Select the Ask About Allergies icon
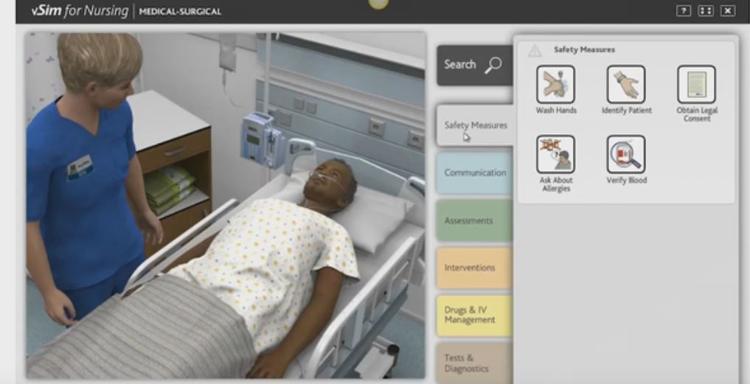This screenshot has width=750, height=384. click(x=555, y=154)
